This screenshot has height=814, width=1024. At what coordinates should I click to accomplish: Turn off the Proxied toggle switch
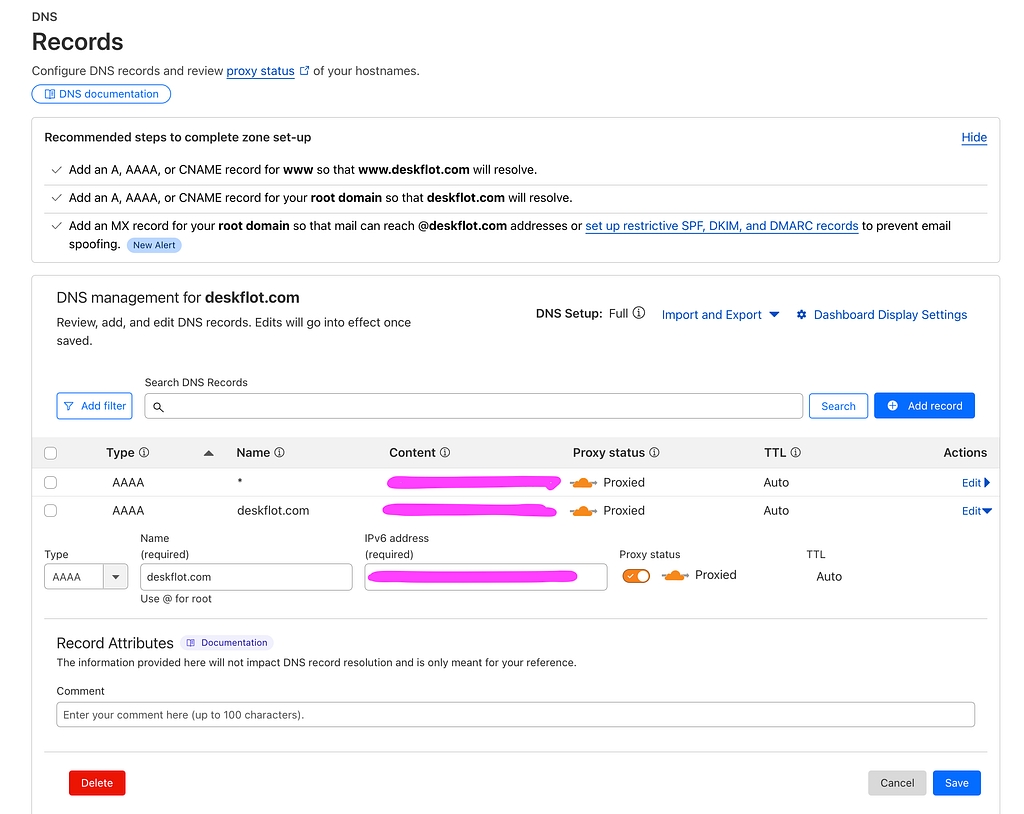[x=636, y=576]
